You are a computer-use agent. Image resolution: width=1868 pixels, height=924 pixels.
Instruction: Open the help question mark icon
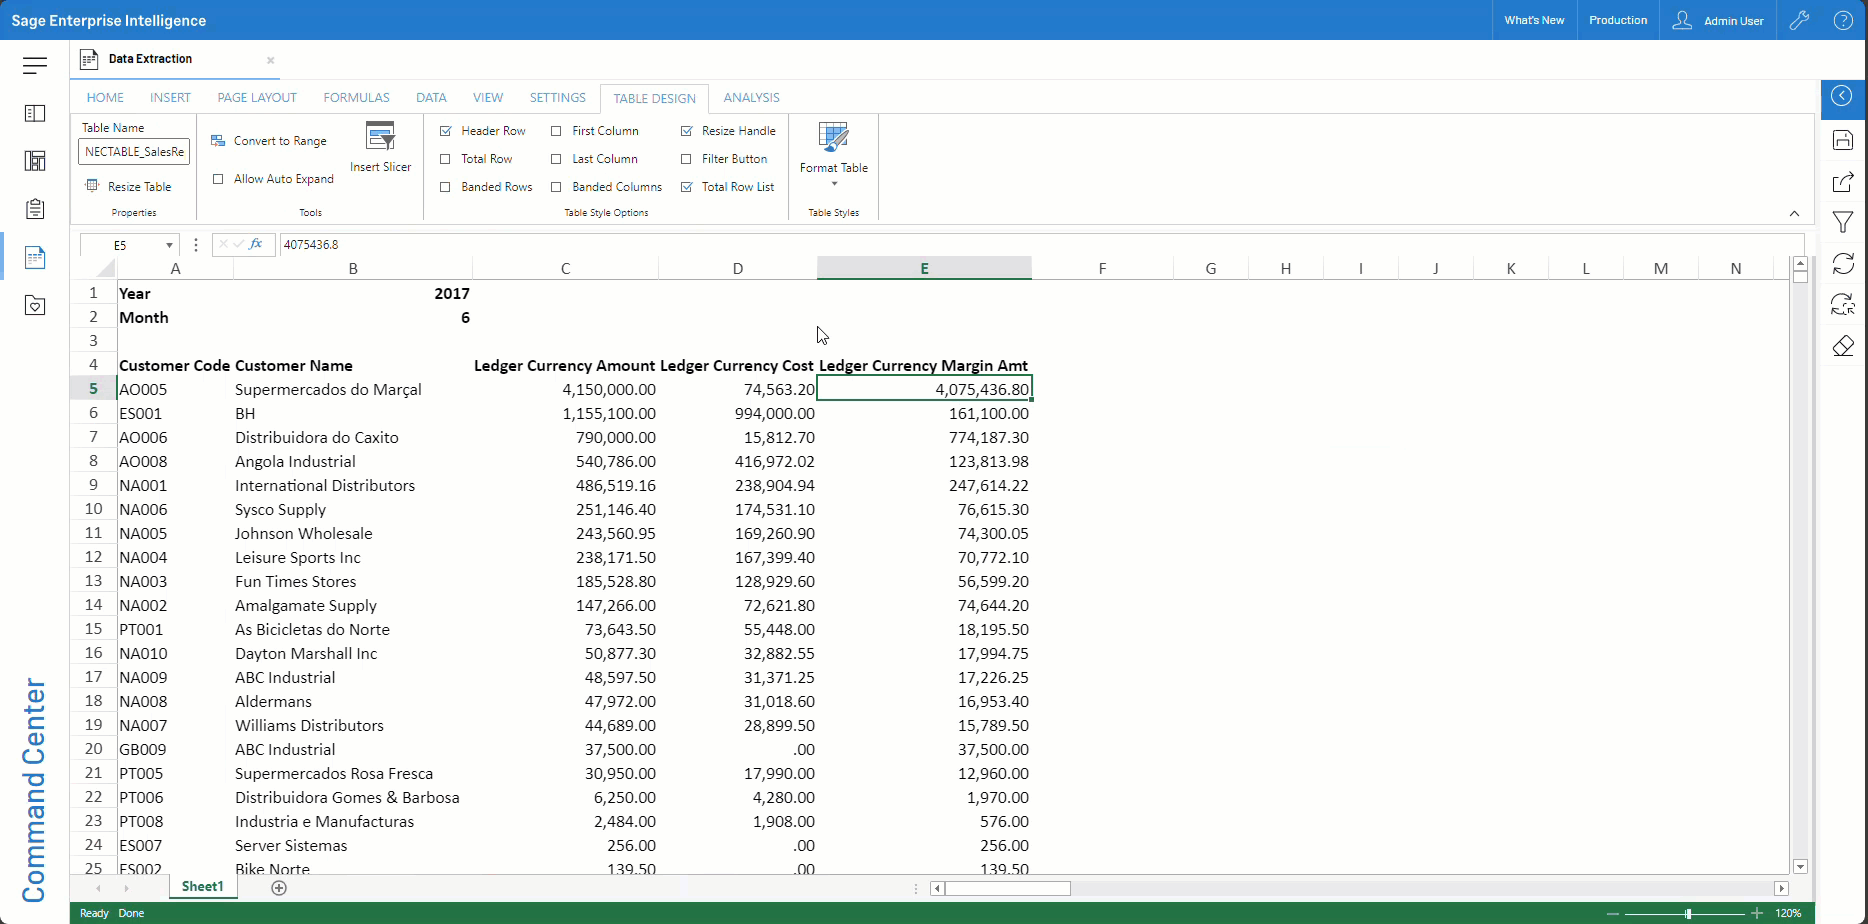point(1843,20)
